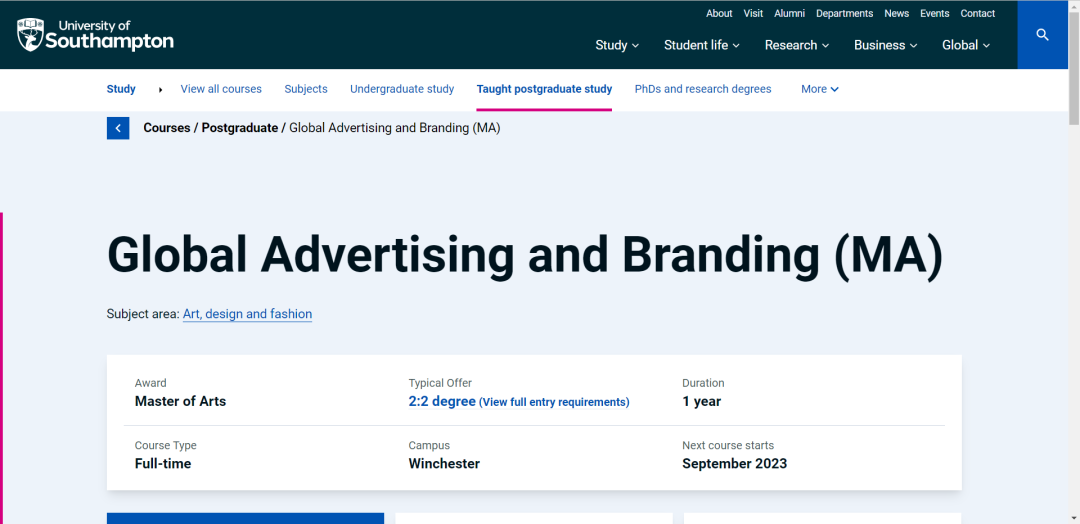The width and height of the screenshot is (1080, 524).
Task: Click the Winchester campus value
Action: pos(444,463)
